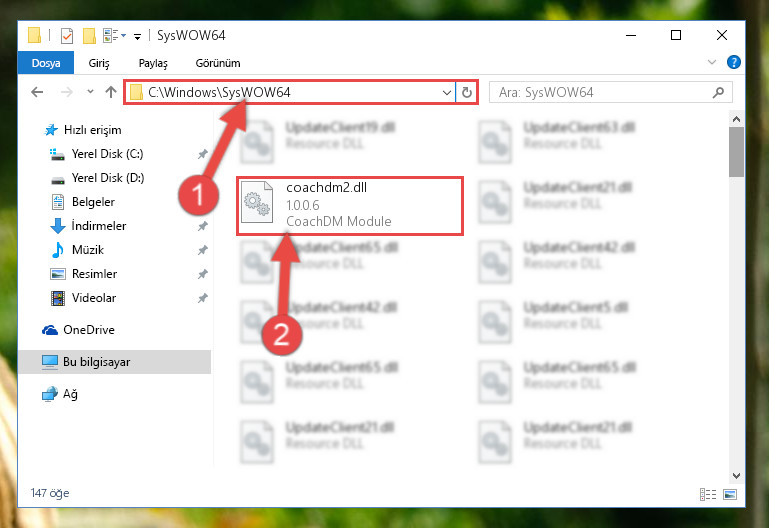The height and width of the screenshot is (528, 769).
Task: Go up one folder level
Action: [111, 92]
